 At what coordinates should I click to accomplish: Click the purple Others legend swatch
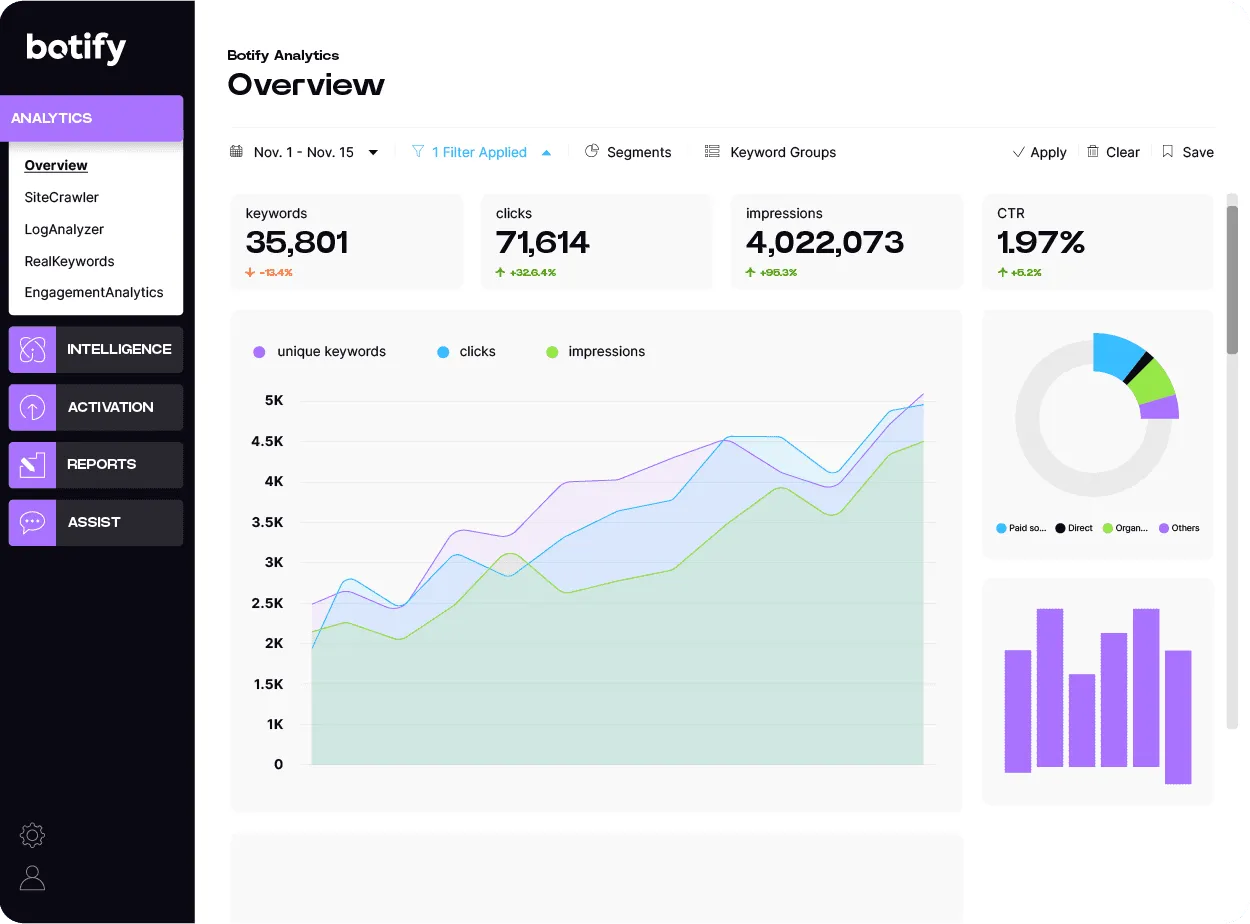coord(1163,527)
